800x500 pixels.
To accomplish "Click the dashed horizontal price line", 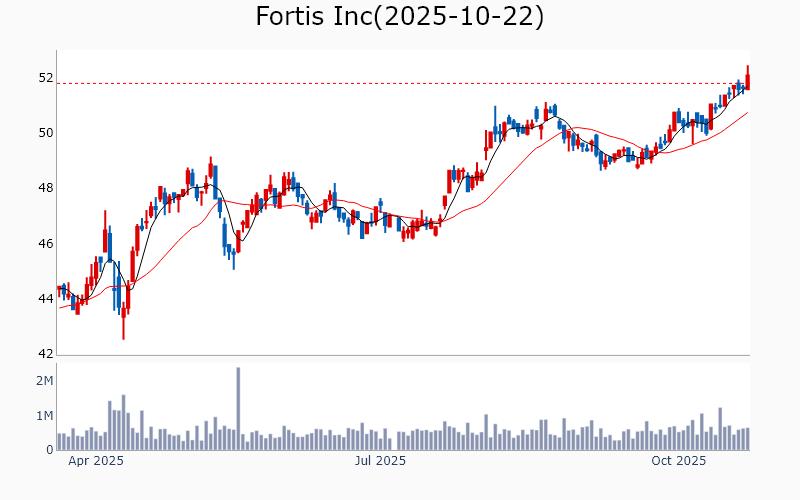I will tap(400, 83).
